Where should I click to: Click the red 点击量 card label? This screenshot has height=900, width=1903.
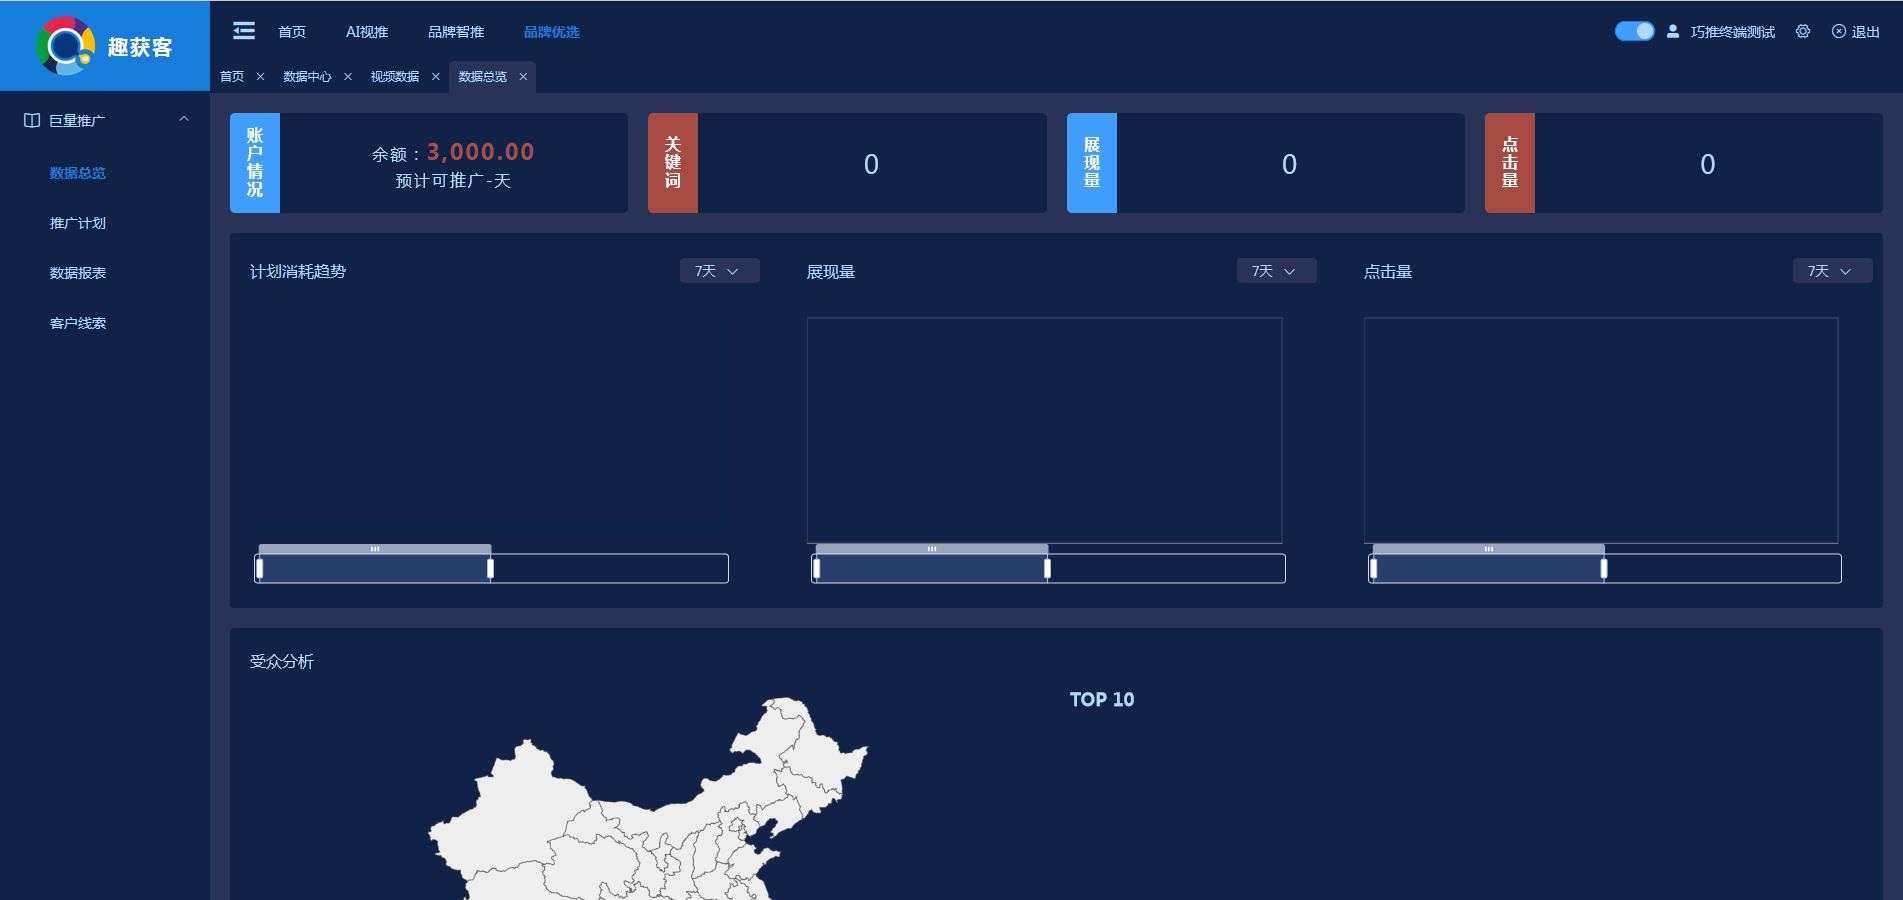click(x=1510, y=162)
